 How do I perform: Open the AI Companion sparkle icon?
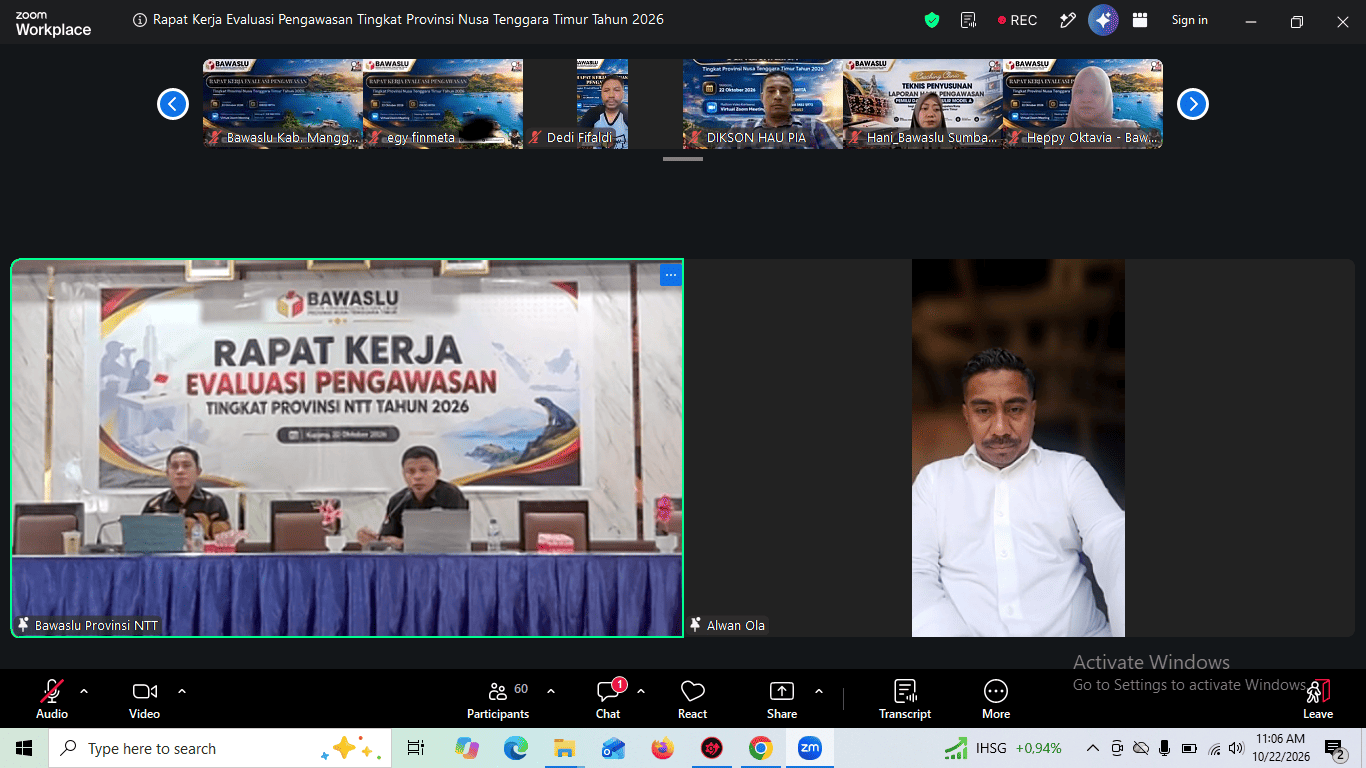point(1103,20)
